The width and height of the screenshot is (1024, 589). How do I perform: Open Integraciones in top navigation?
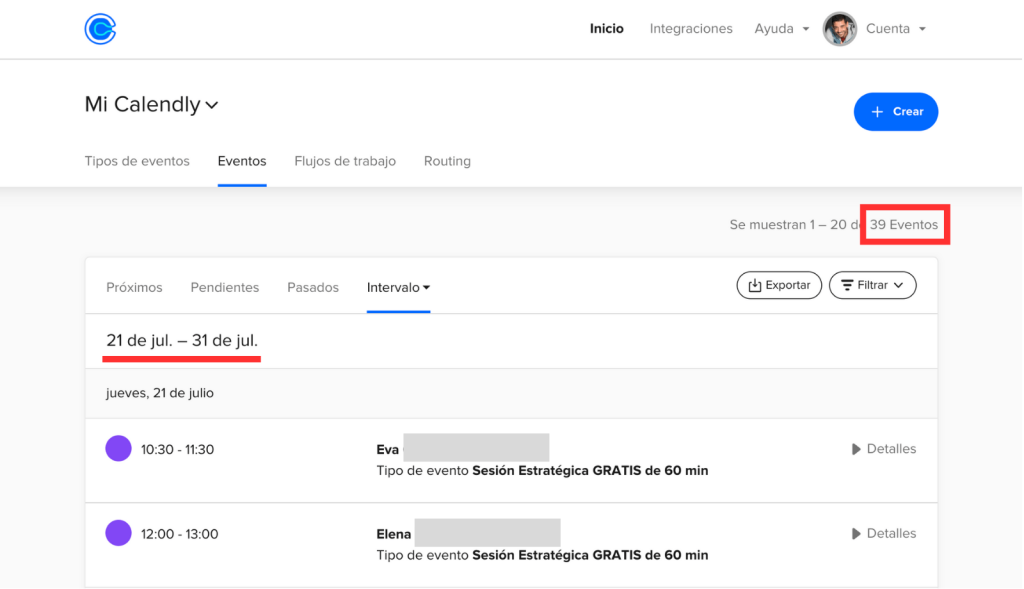(691, 29)
